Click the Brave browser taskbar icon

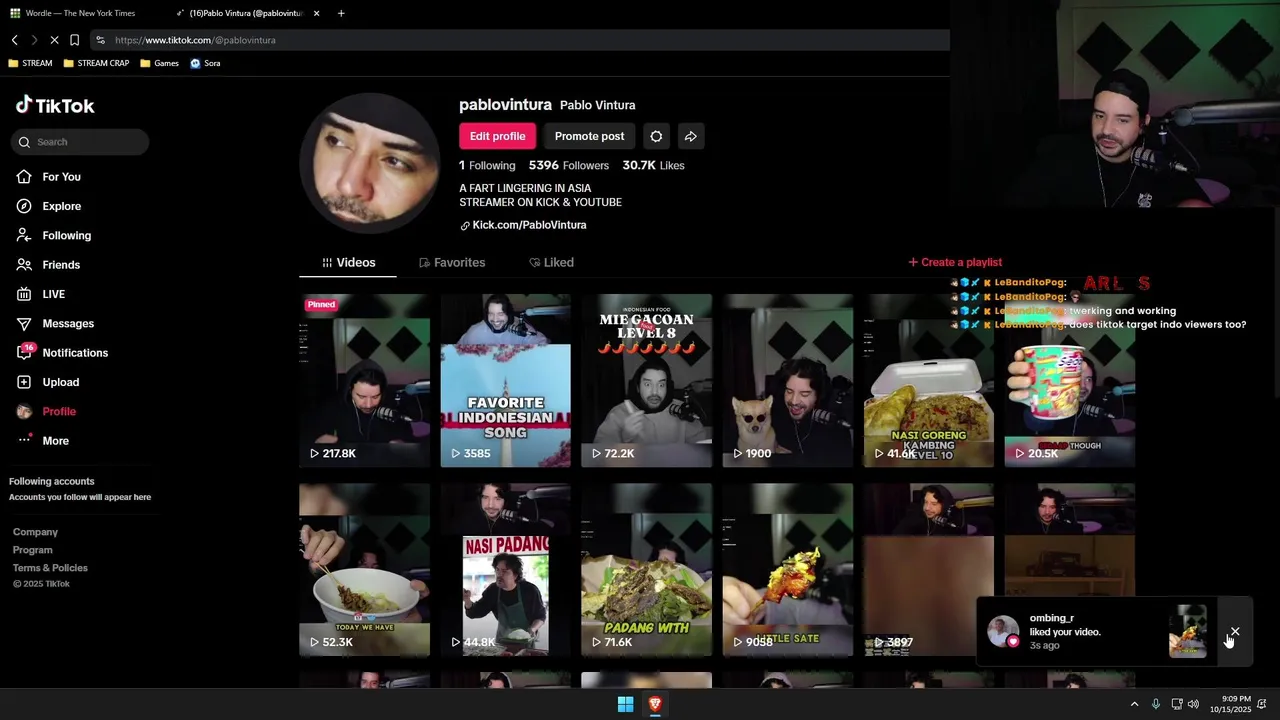pos(655,704)
